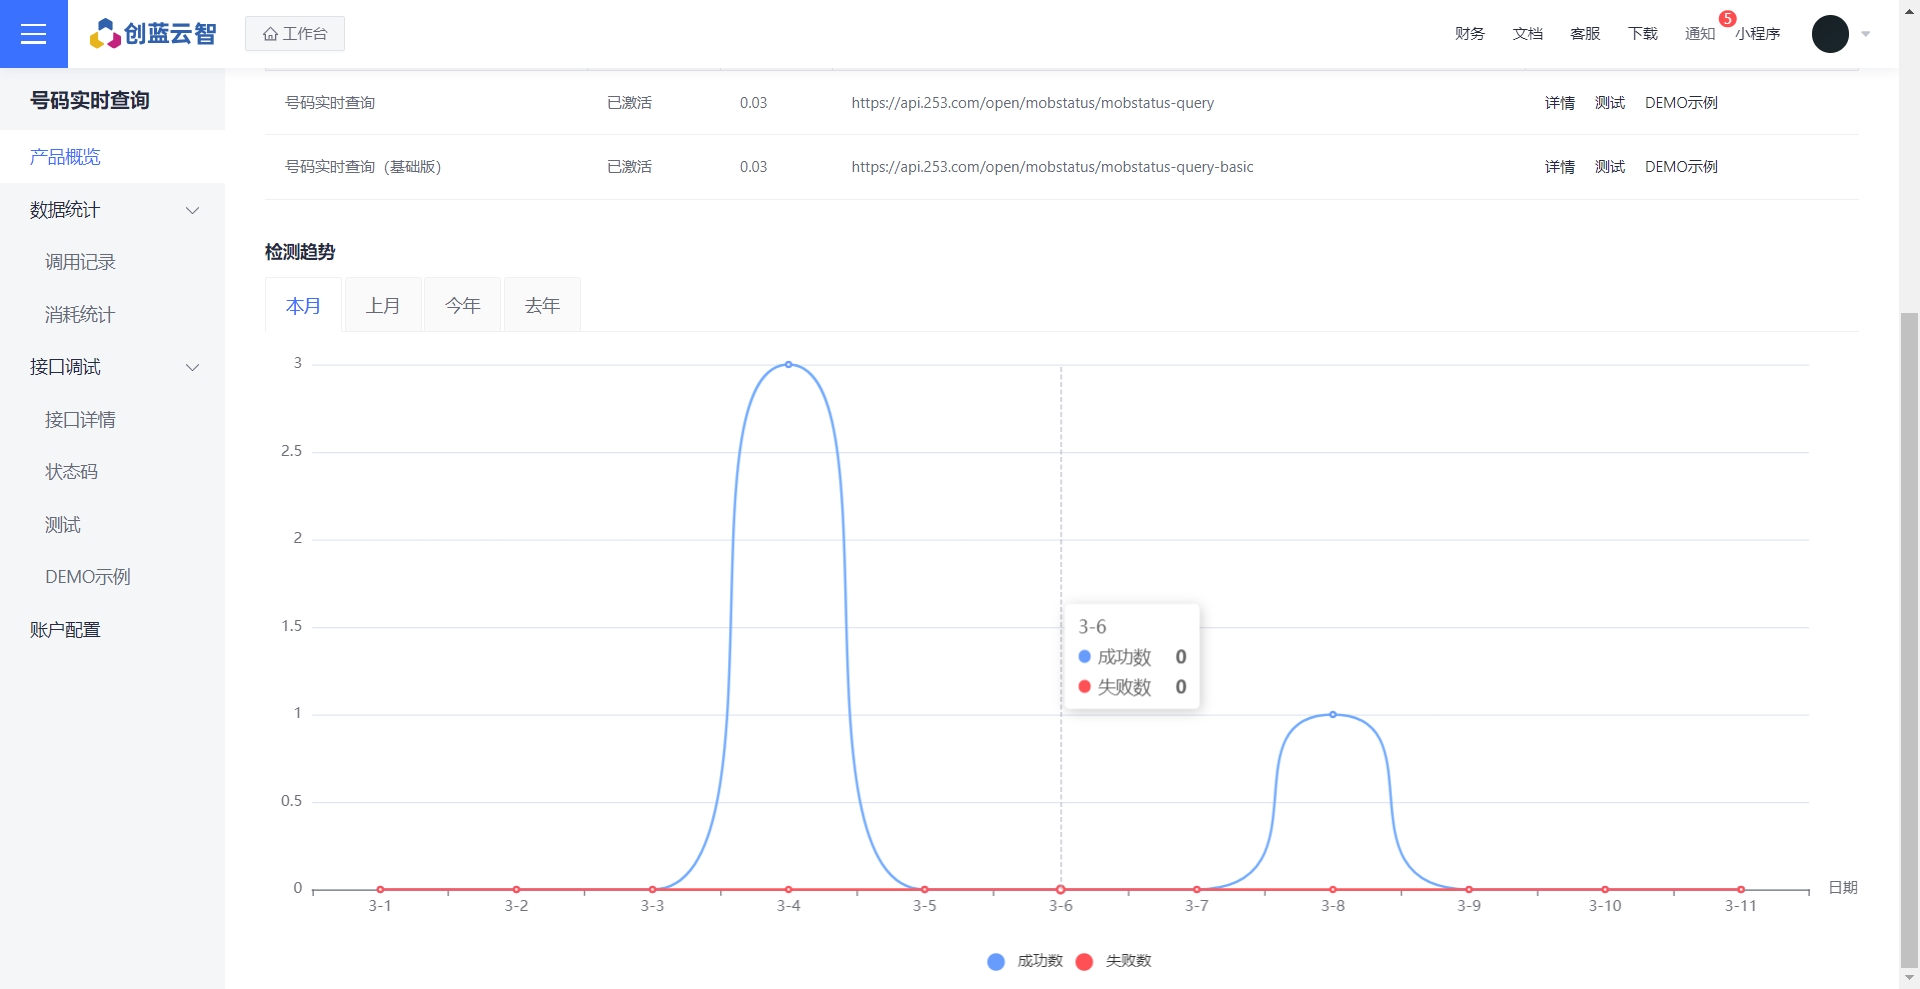This screenshot has width=1920, height=989.
Task: Open 详情 for 号码实时查询 (基础版)
Action: (x=1559, y=167)
